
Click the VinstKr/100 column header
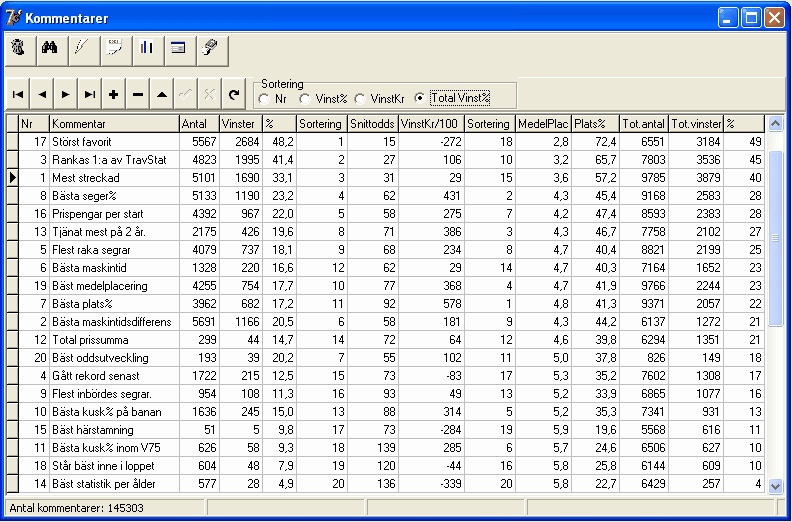click(x=431, y=124)
